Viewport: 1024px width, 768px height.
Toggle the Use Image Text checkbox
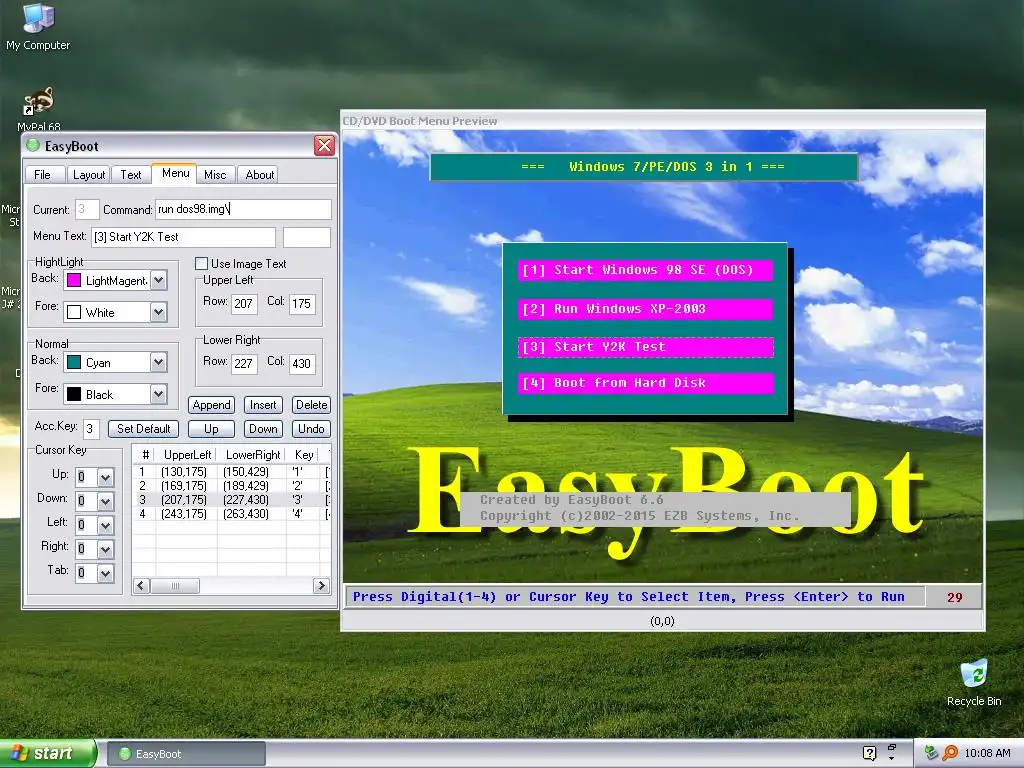(202, 264)
